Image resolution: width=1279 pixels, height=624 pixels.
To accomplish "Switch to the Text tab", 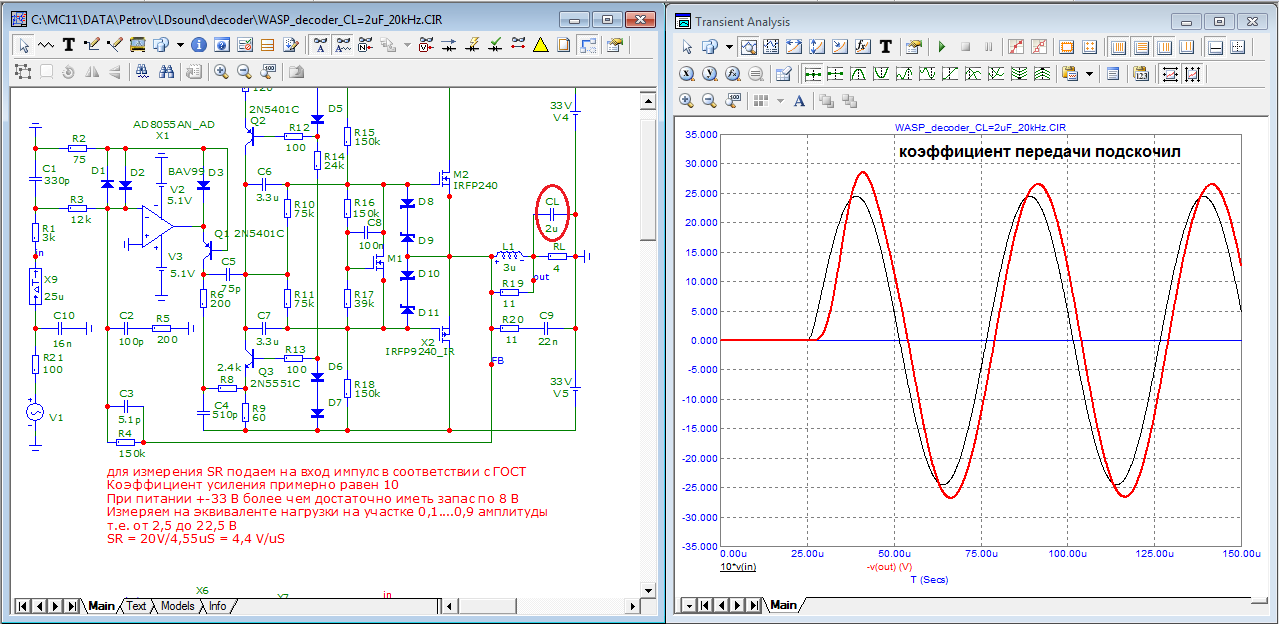I will (x=136, y=606).
